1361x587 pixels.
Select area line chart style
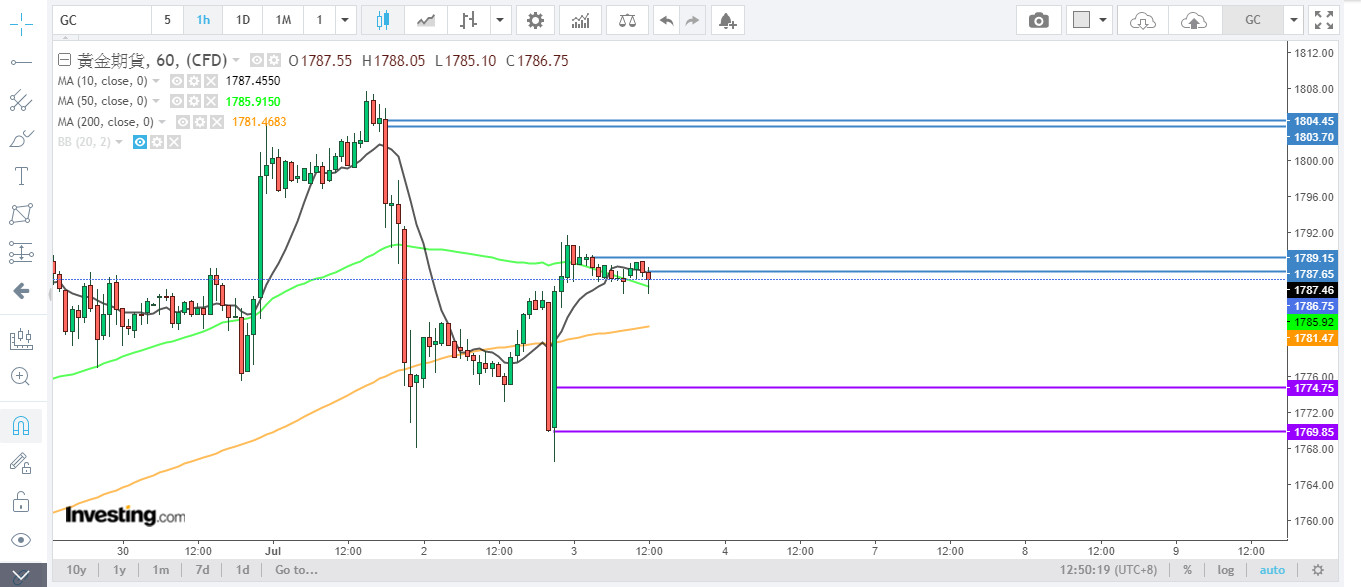[x=426, y=20]
